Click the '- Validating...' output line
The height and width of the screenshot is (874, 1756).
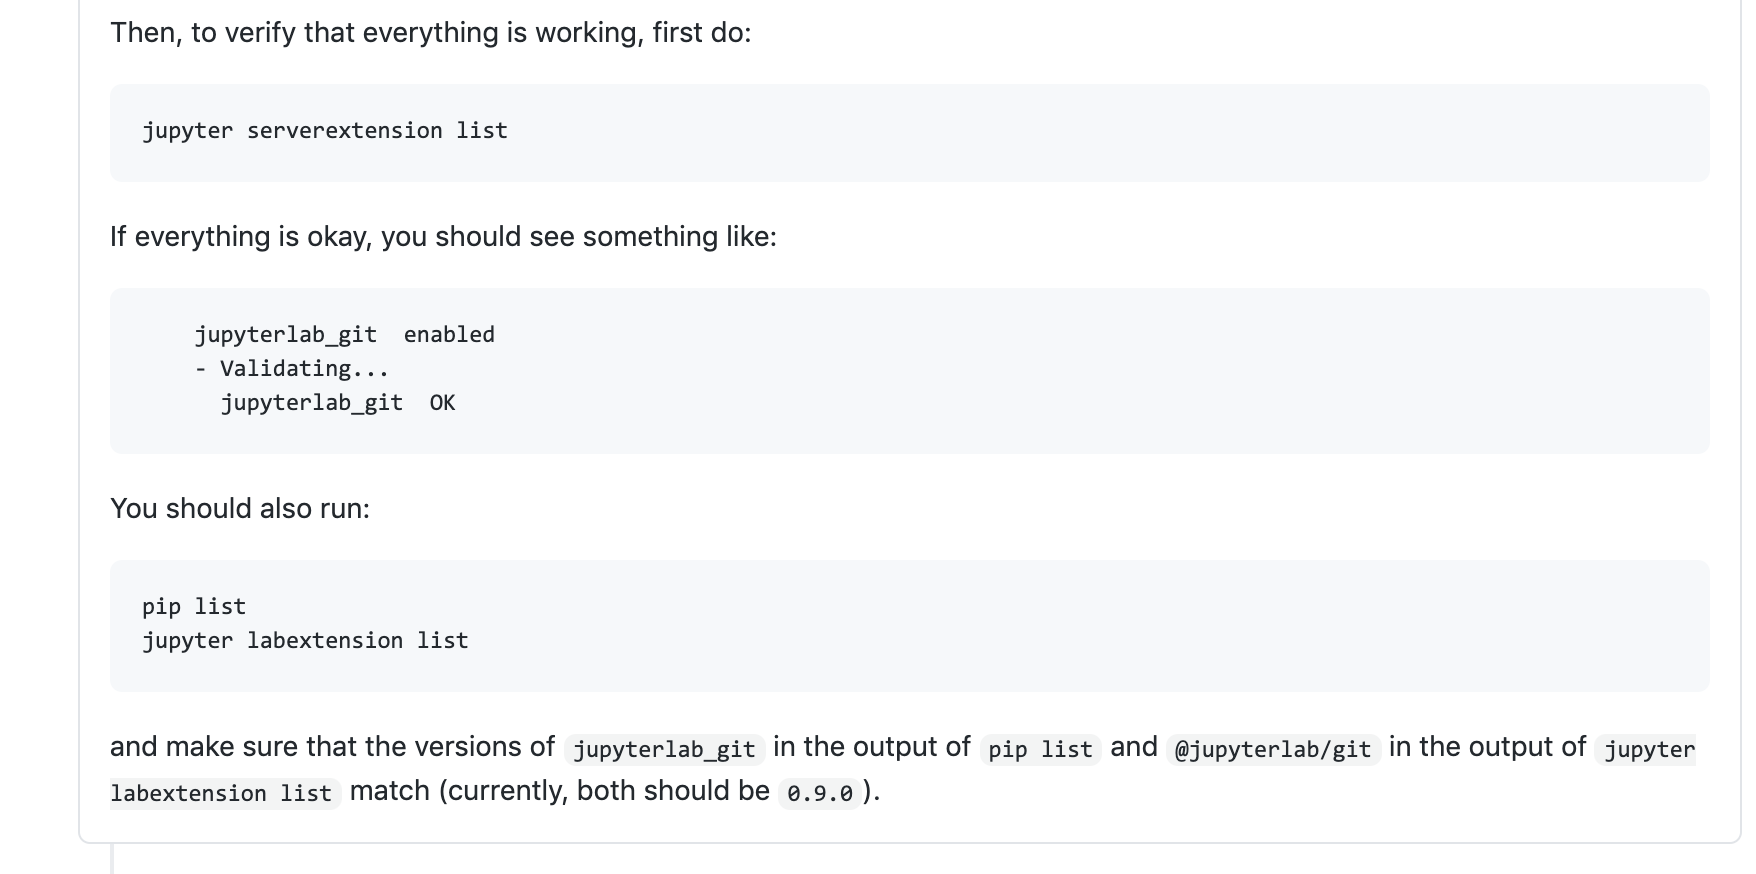click(x=292, y=369)
